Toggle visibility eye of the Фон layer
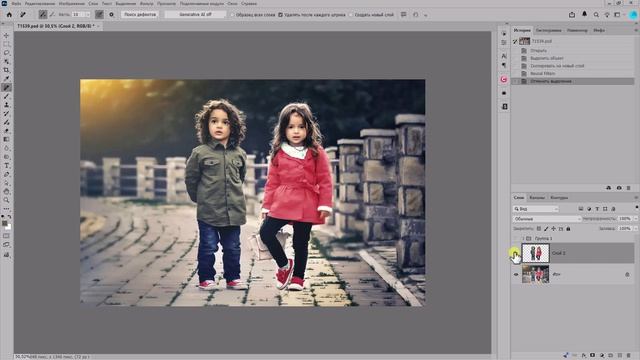Image resolution: width=640 pixels, height=360 pixels. [x=516, y=275]
